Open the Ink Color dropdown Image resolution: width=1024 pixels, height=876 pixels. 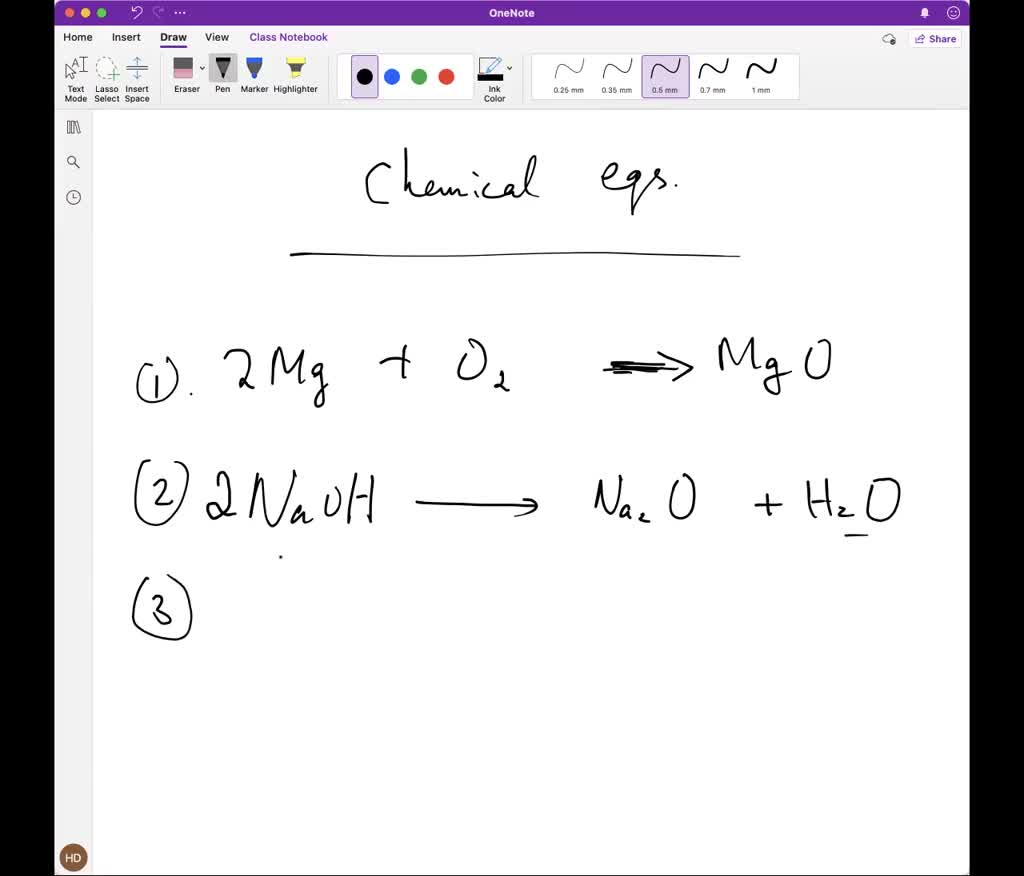tap(509, 68)
